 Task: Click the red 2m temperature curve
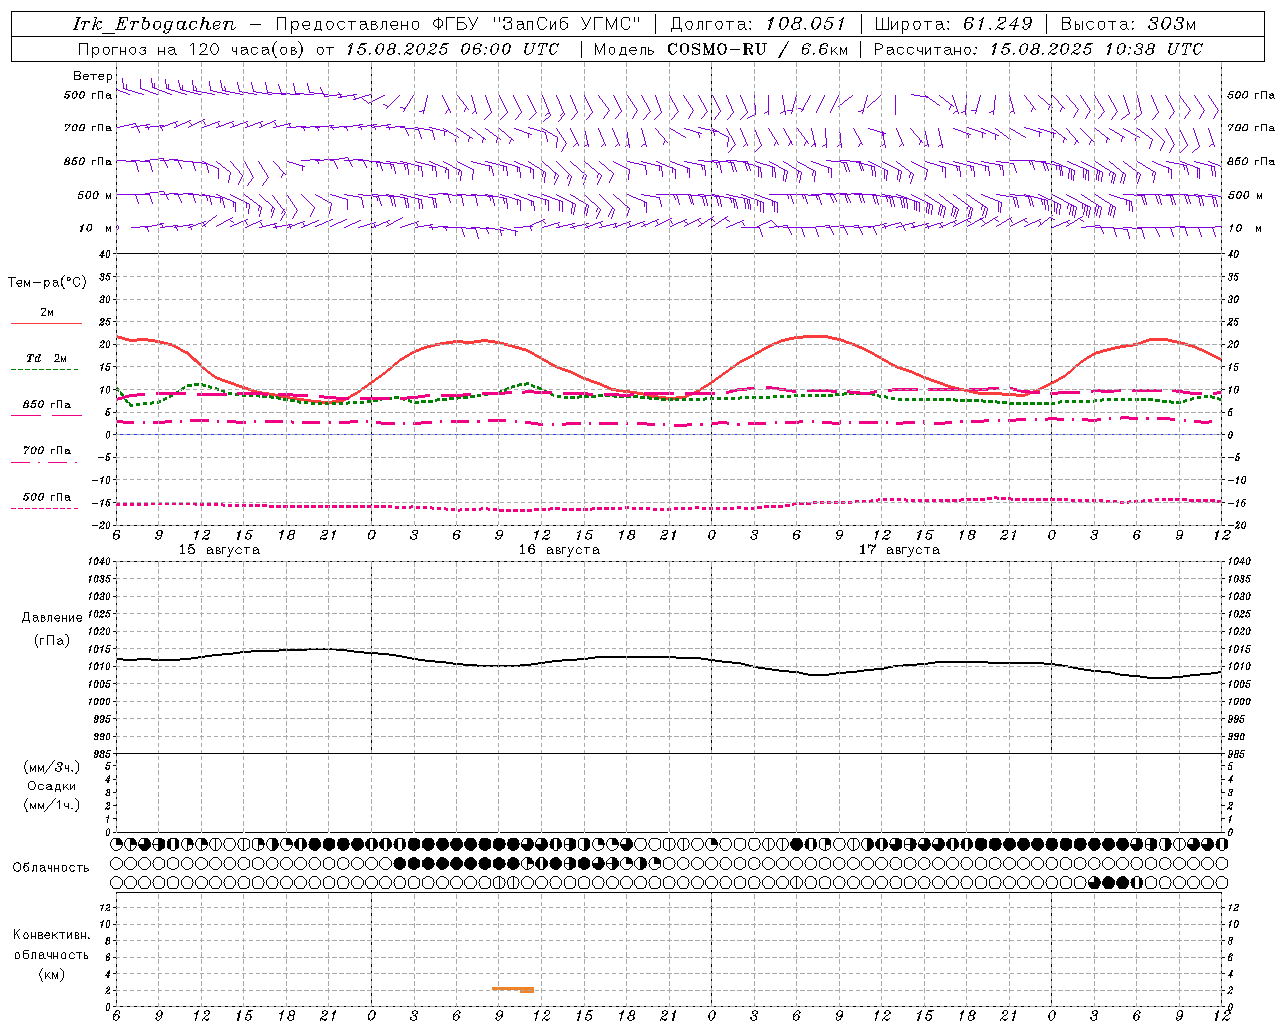670,396
